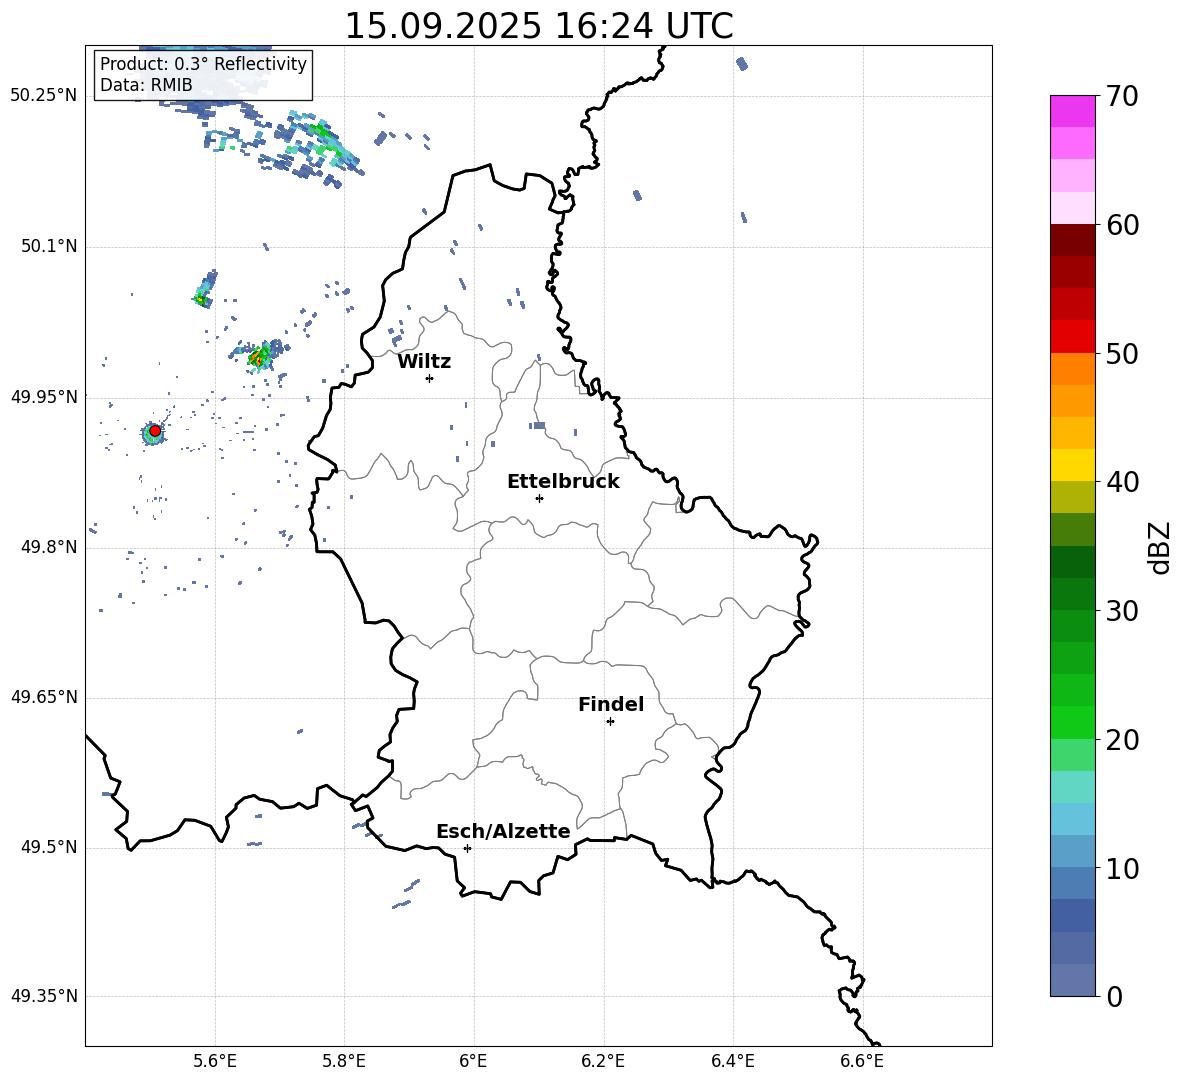Click the colorbar tick label 70
Image resolution: width=1184 pixels, height=1081 pixels.
[x=1122, y=97]
